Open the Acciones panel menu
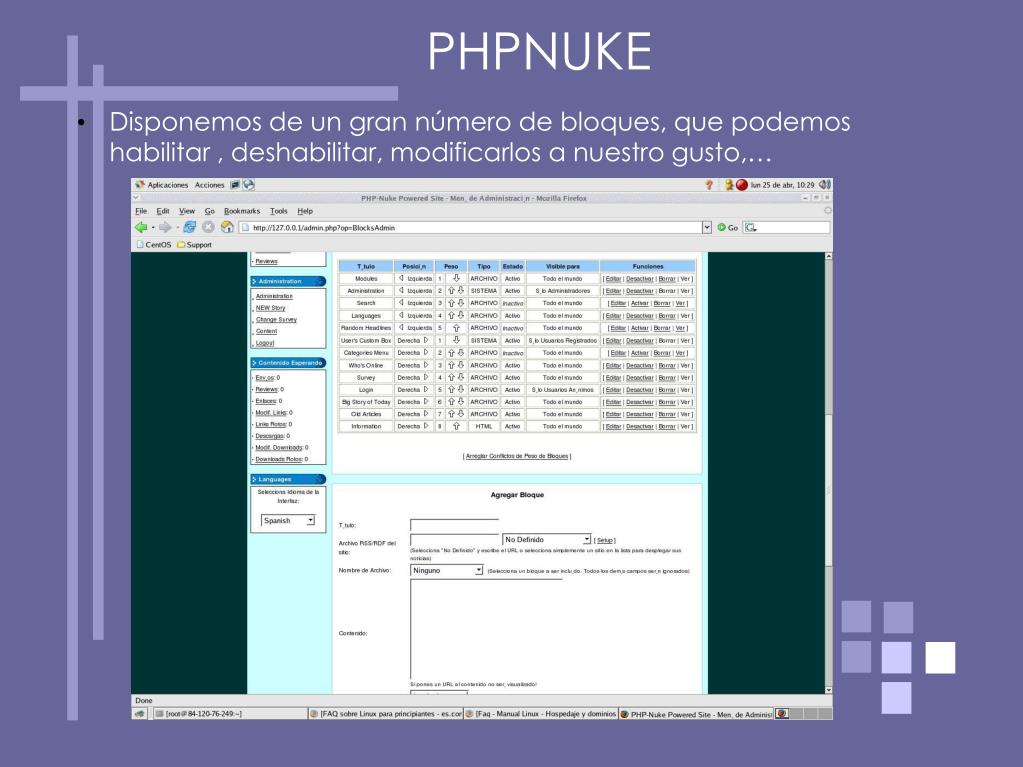This screenshot has width=1023, height=767. [x=209, y=185]
